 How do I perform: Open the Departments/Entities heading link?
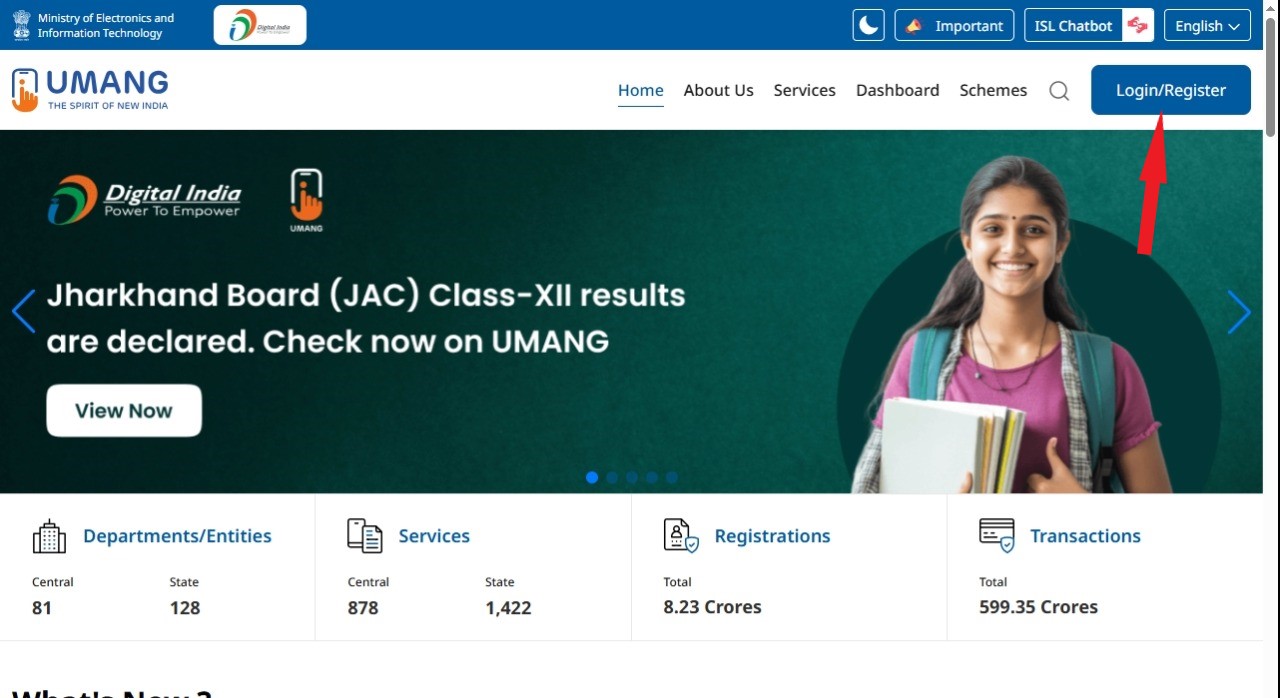click(x=177, y=536)
